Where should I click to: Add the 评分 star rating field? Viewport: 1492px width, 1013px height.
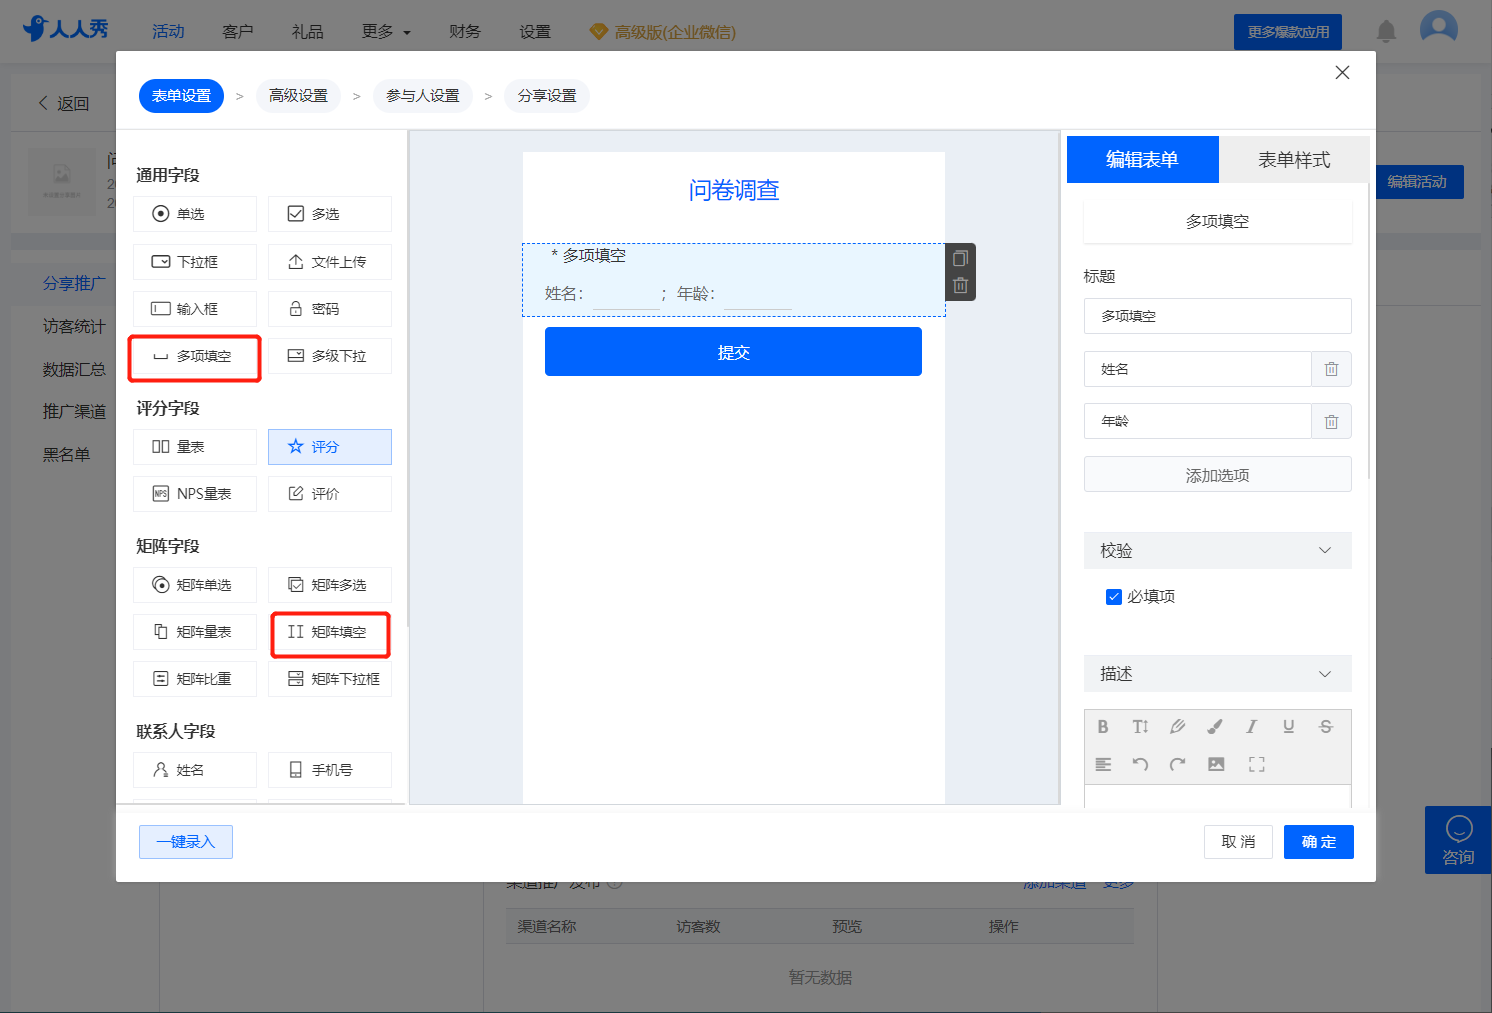330,447
